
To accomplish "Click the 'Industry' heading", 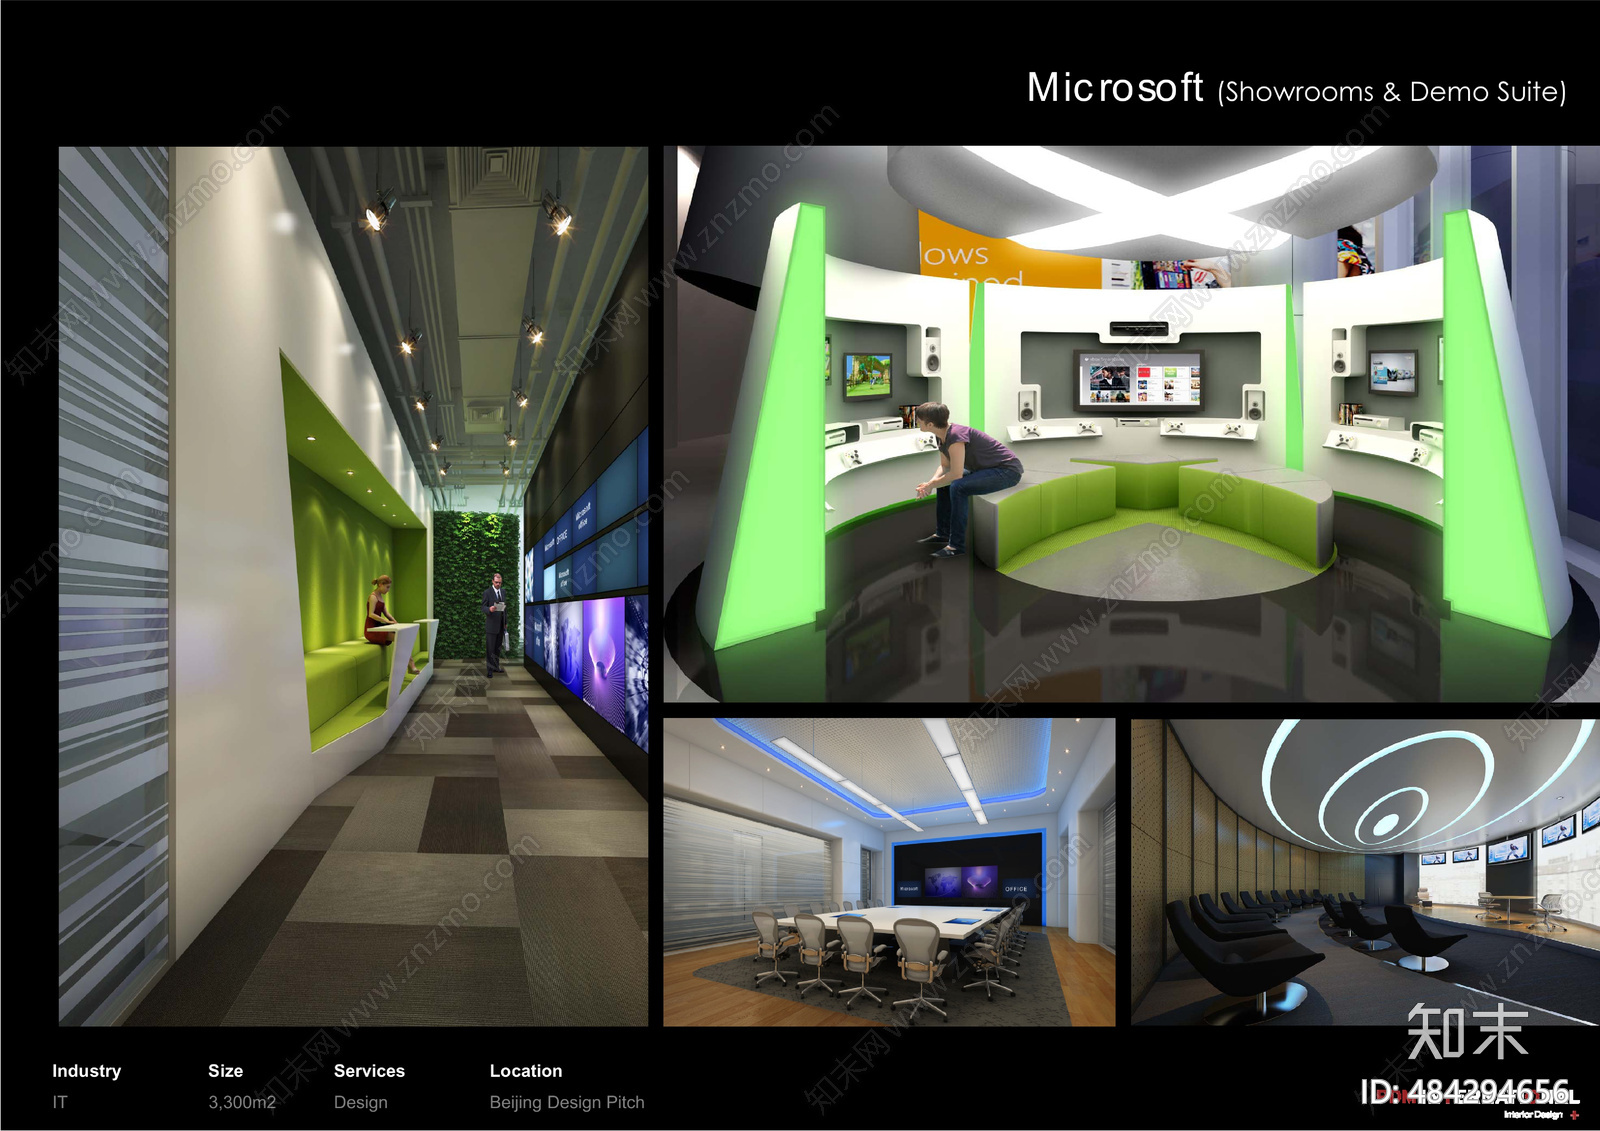I will click(x=86, y=1071).
